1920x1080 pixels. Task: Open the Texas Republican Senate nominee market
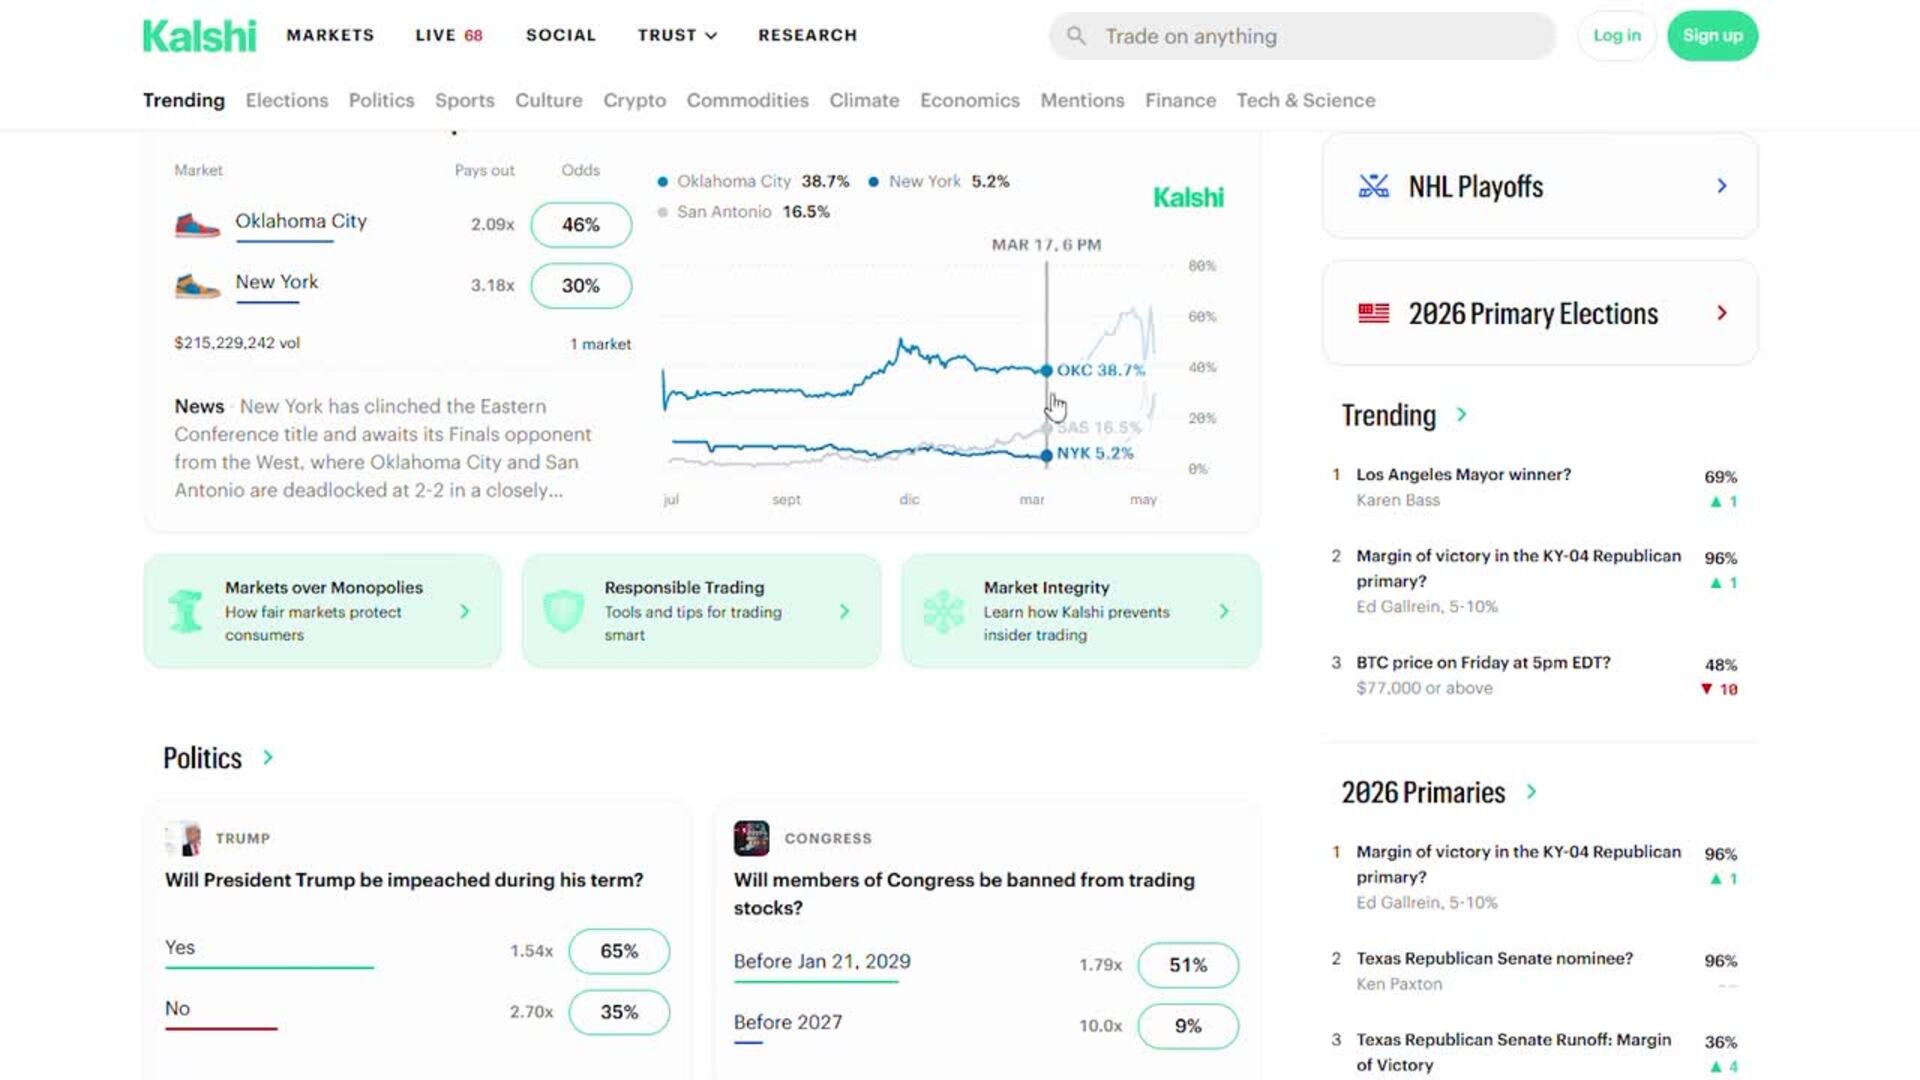[1494, 958]
